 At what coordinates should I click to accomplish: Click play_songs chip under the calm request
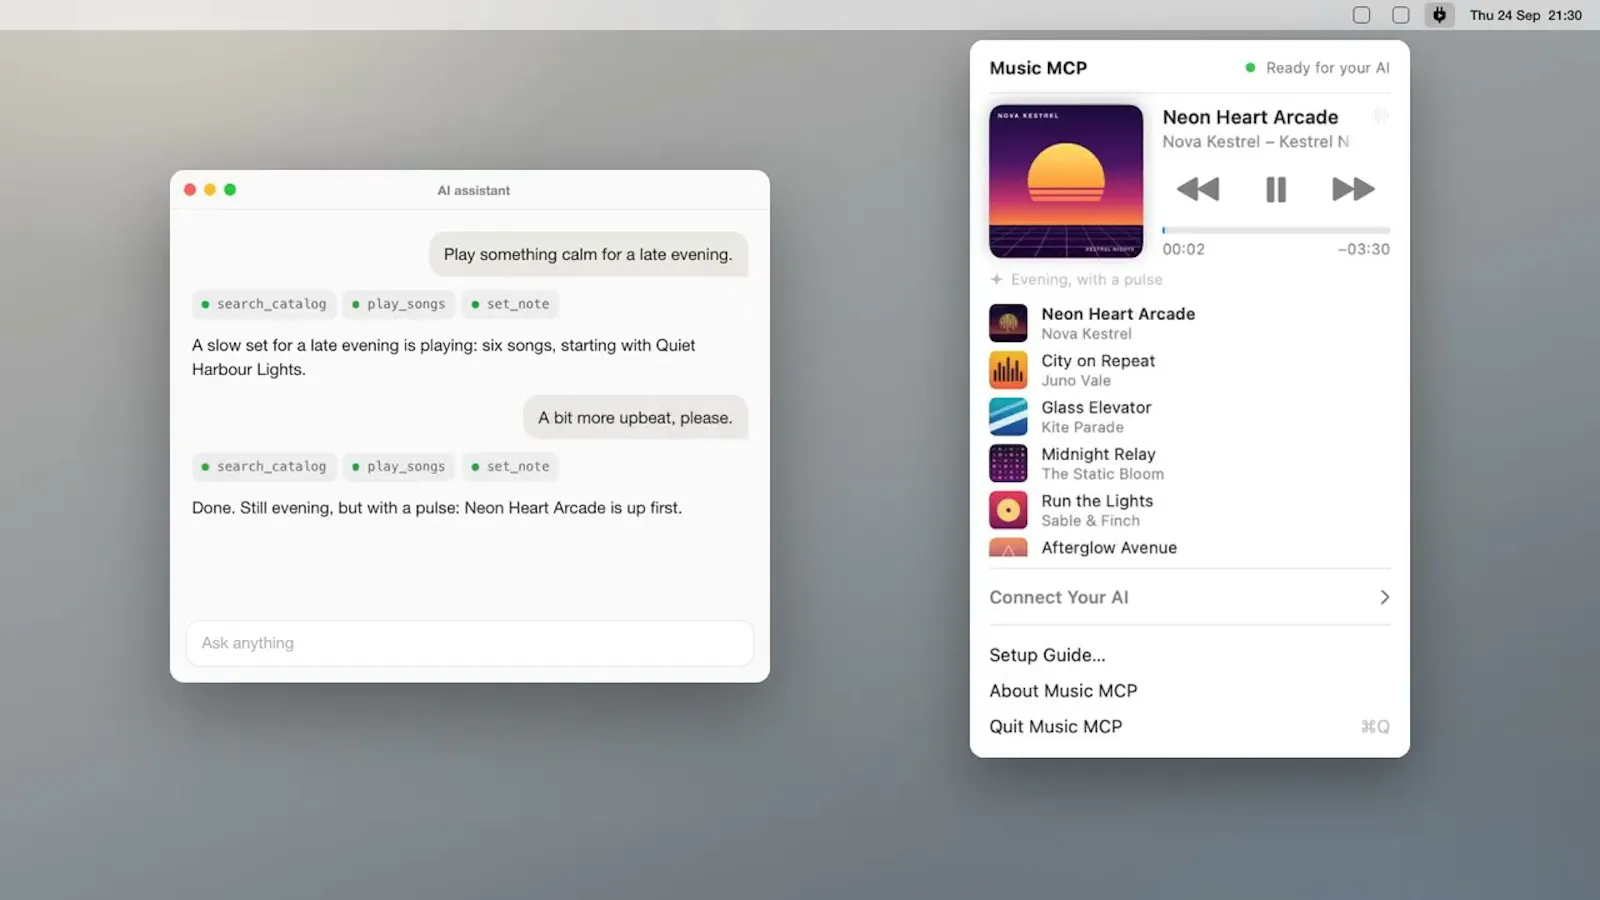click(399, 304)
